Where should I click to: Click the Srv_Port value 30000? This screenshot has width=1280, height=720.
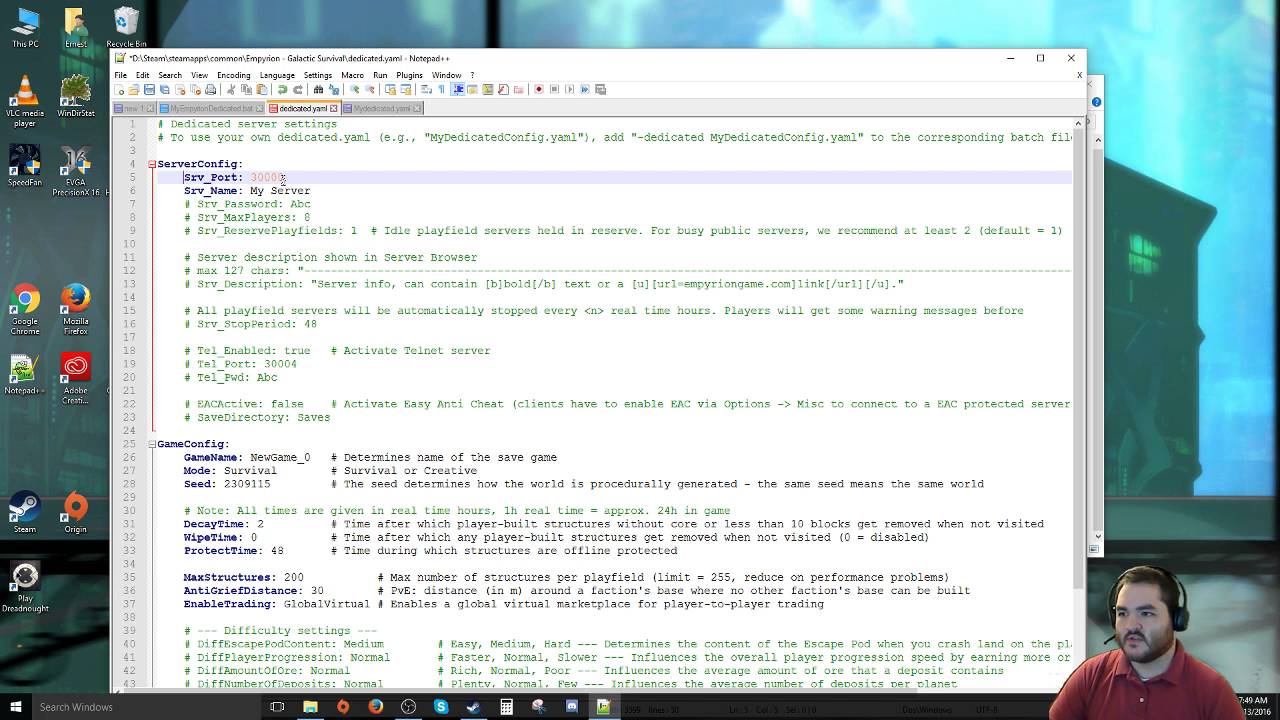(267, 177)
